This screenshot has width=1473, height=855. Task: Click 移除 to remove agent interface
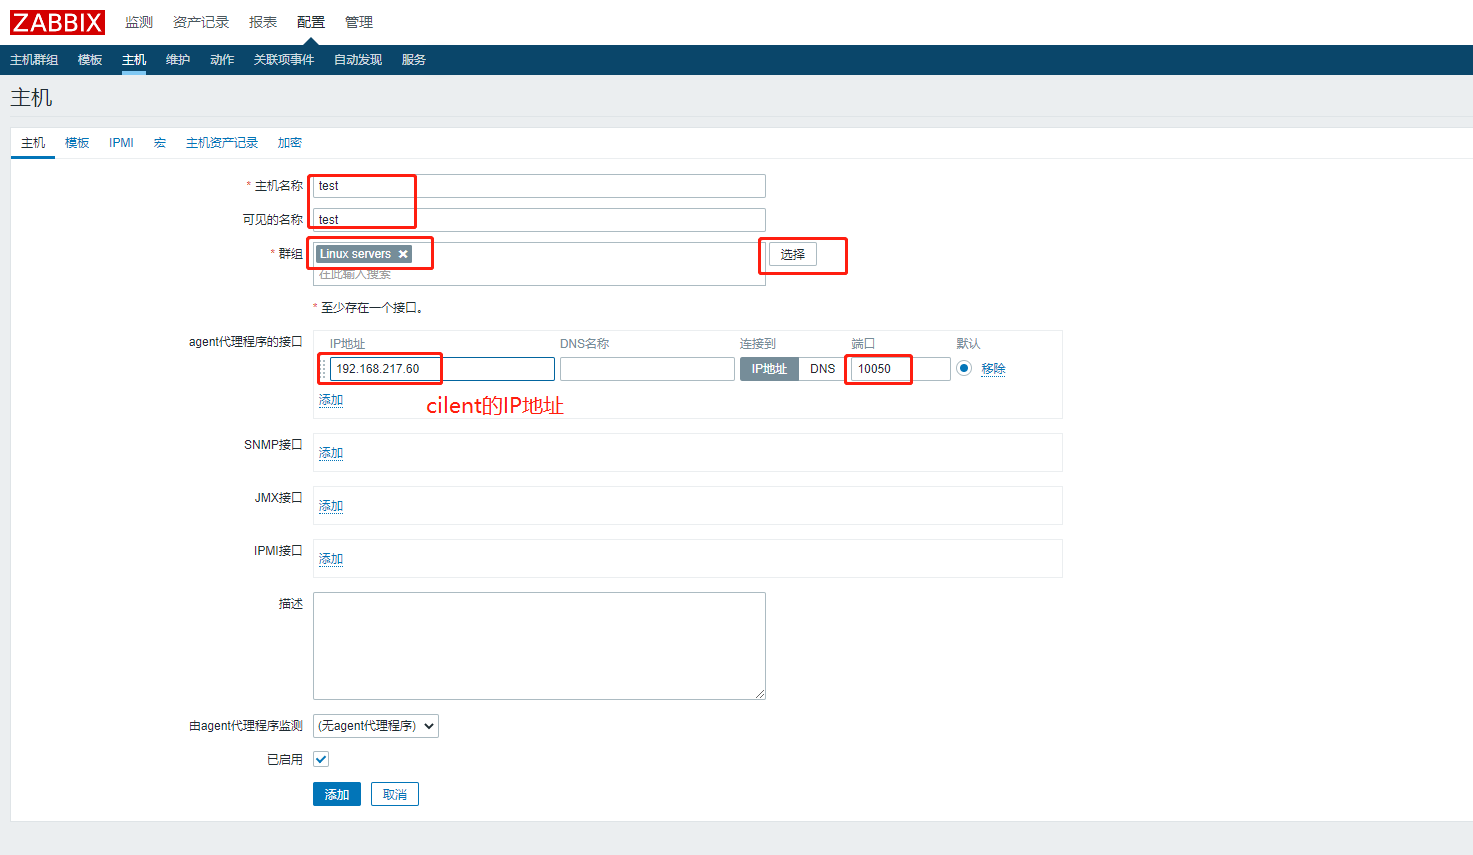tap(993, 369)
